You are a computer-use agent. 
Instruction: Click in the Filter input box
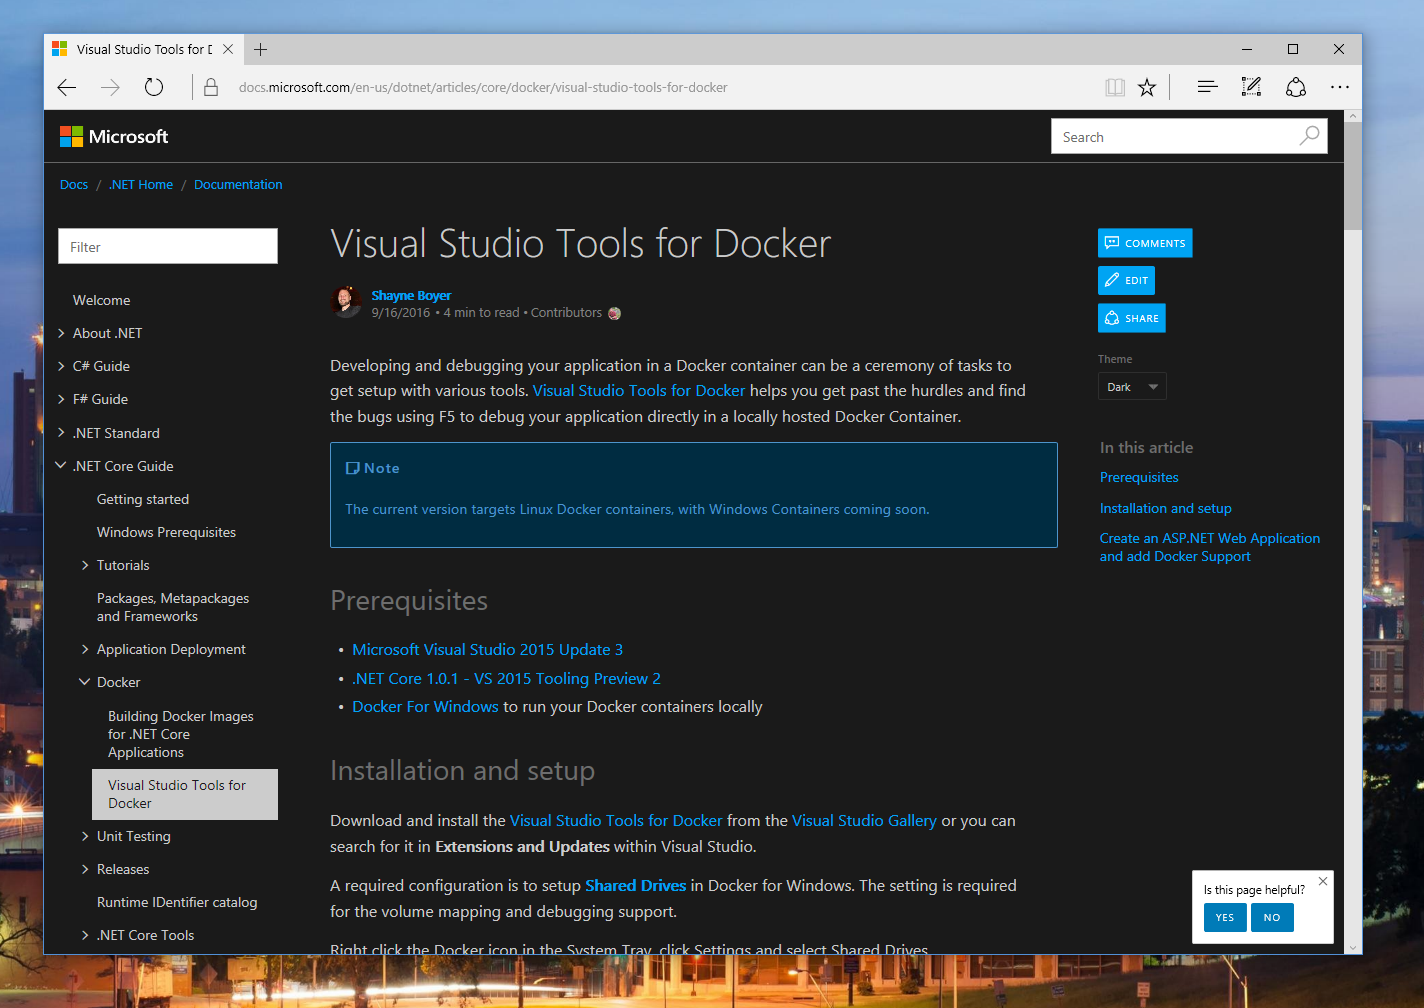pos(168,246)
